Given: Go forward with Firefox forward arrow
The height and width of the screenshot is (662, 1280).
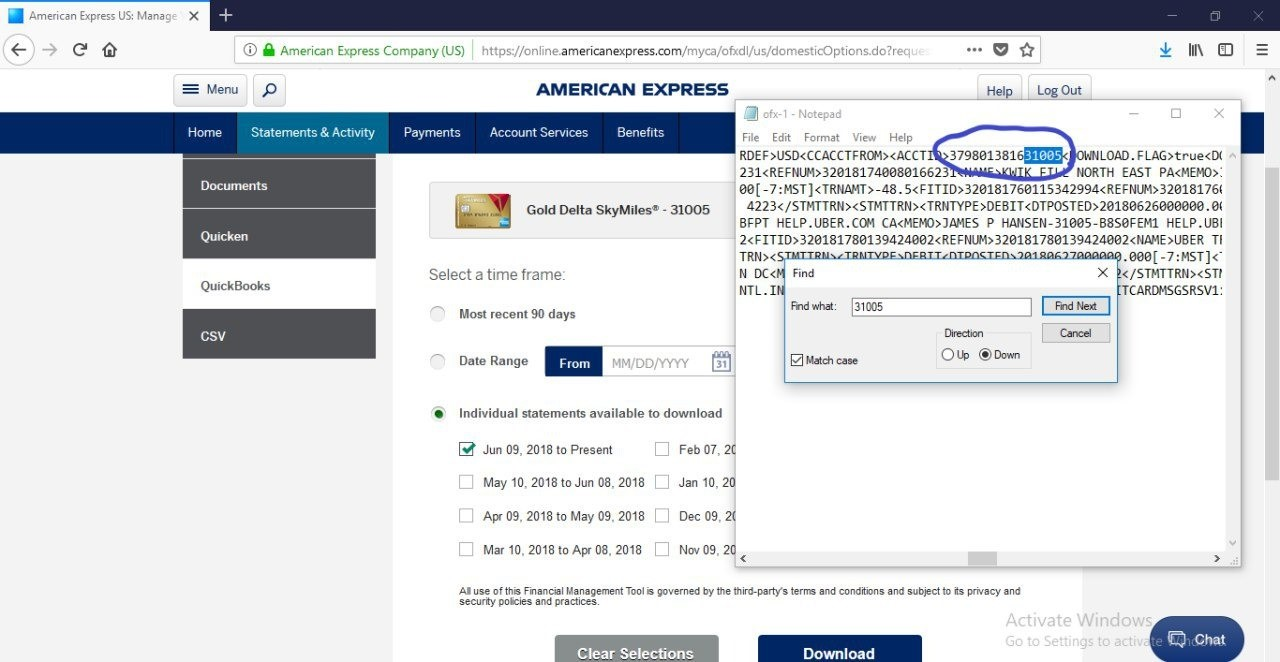Looking at the screenshot, I should click(x=49, y=50).
